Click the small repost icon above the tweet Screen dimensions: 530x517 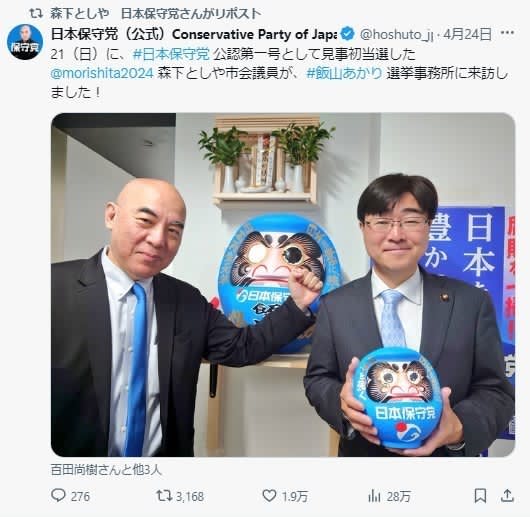pyautogui.click(x=36, y=14)
